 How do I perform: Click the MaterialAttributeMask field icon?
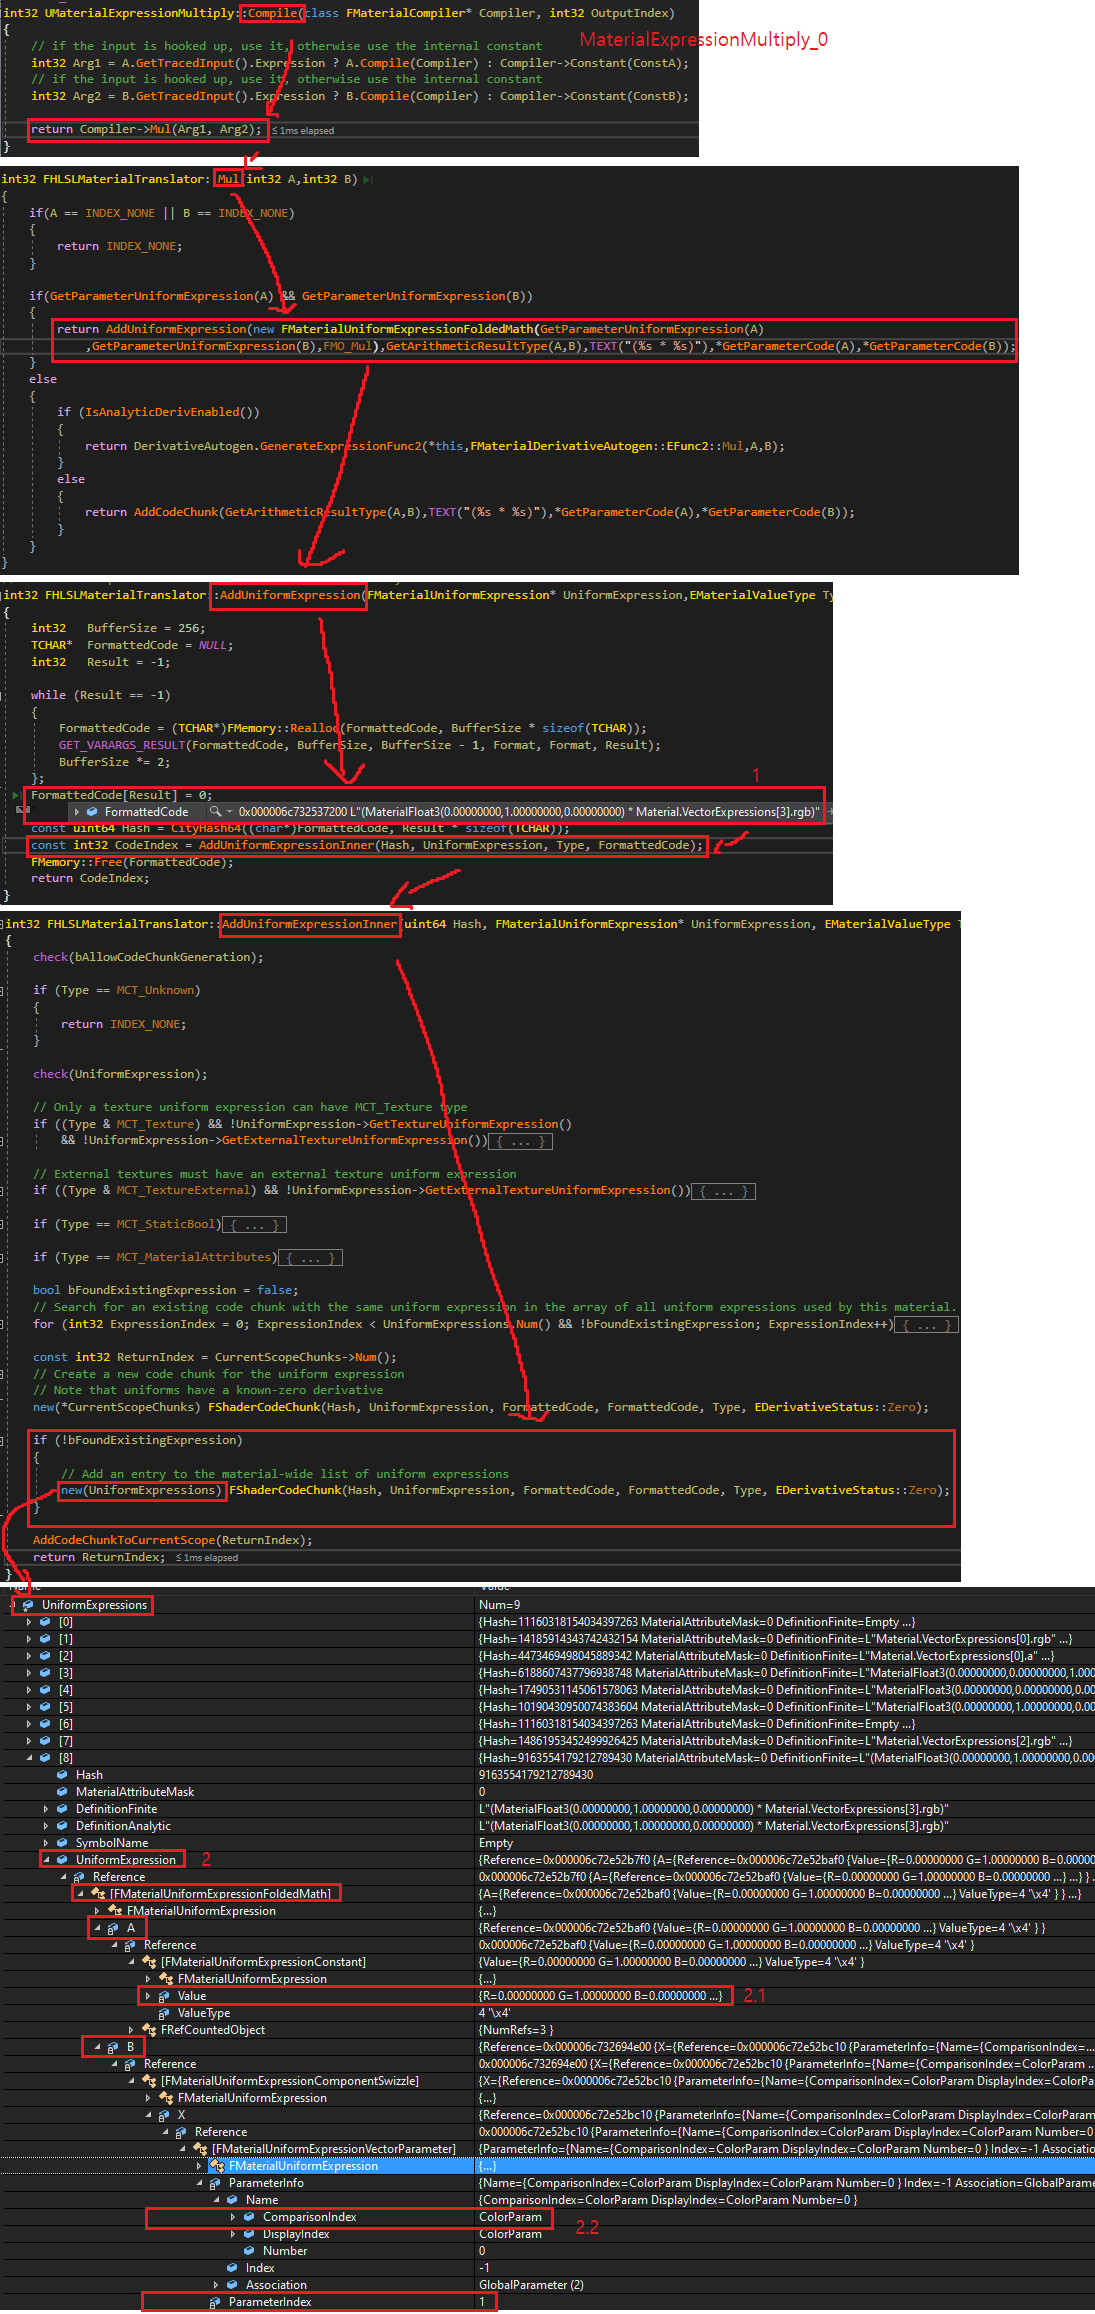pos(62,1792)
